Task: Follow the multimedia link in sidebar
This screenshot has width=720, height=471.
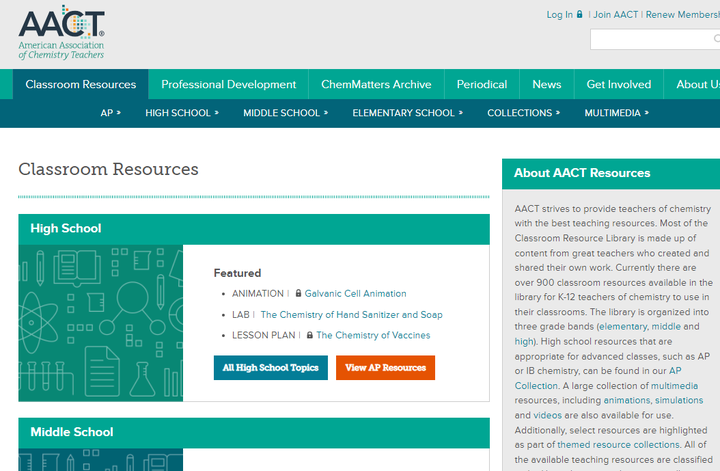Action: tap(674, 386)
